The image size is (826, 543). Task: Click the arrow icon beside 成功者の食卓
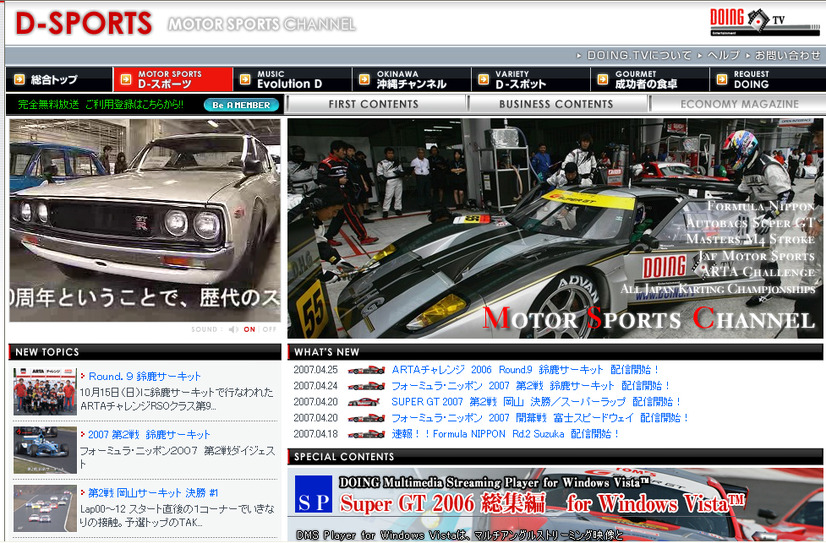(603, 80)
